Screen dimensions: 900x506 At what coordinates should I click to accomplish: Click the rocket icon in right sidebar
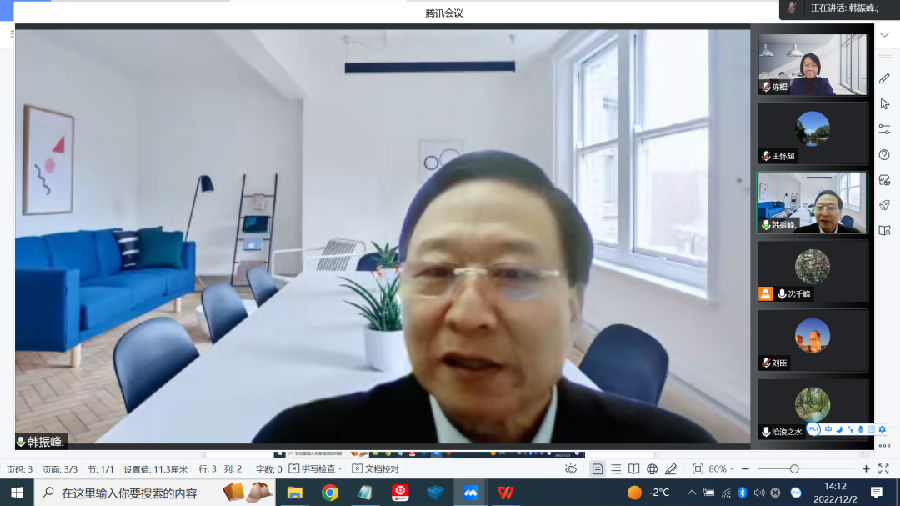pos(884,205)
